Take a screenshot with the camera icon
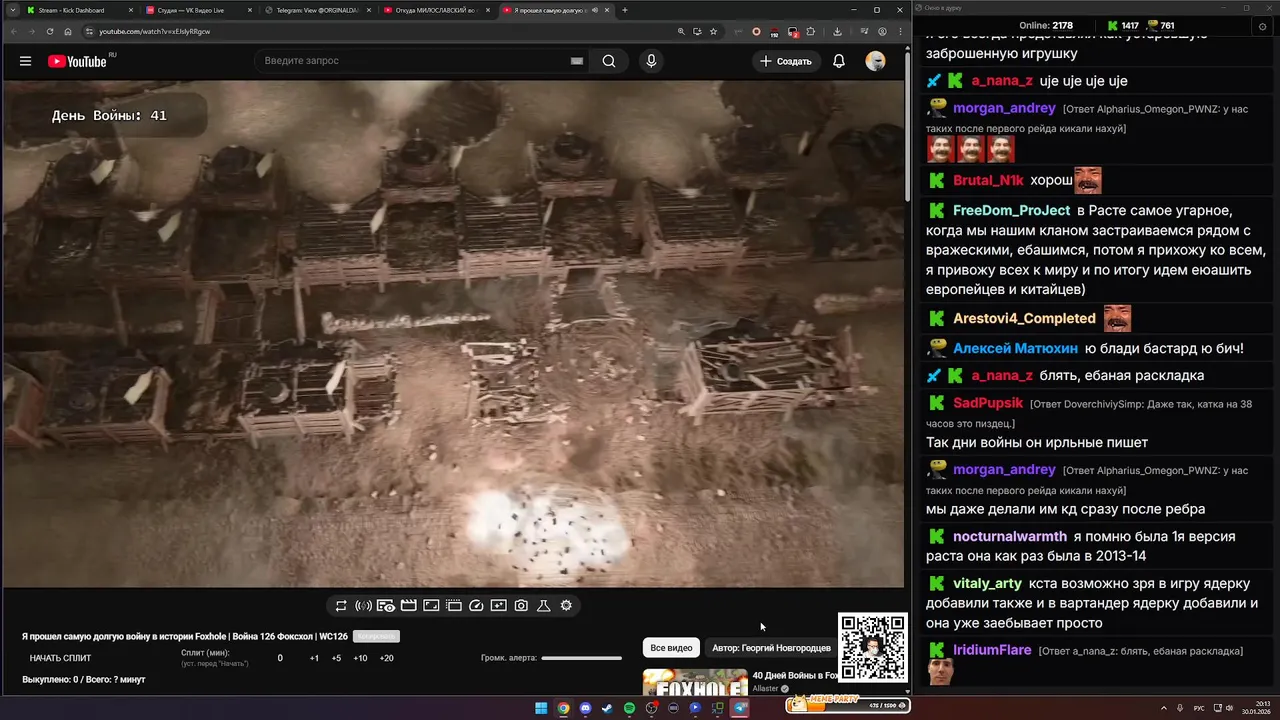This screenshot has width=1280, height=720. tap(521, 606)
